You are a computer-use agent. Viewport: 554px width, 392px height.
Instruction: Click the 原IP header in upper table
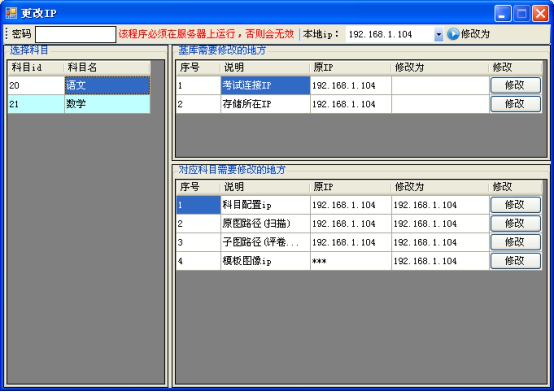[351, 67]
